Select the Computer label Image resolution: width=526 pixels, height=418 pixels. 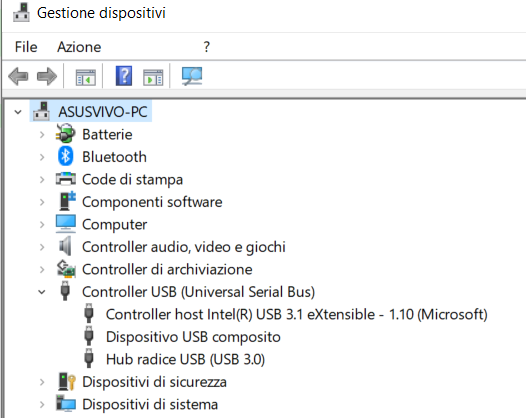pos(114,224)
